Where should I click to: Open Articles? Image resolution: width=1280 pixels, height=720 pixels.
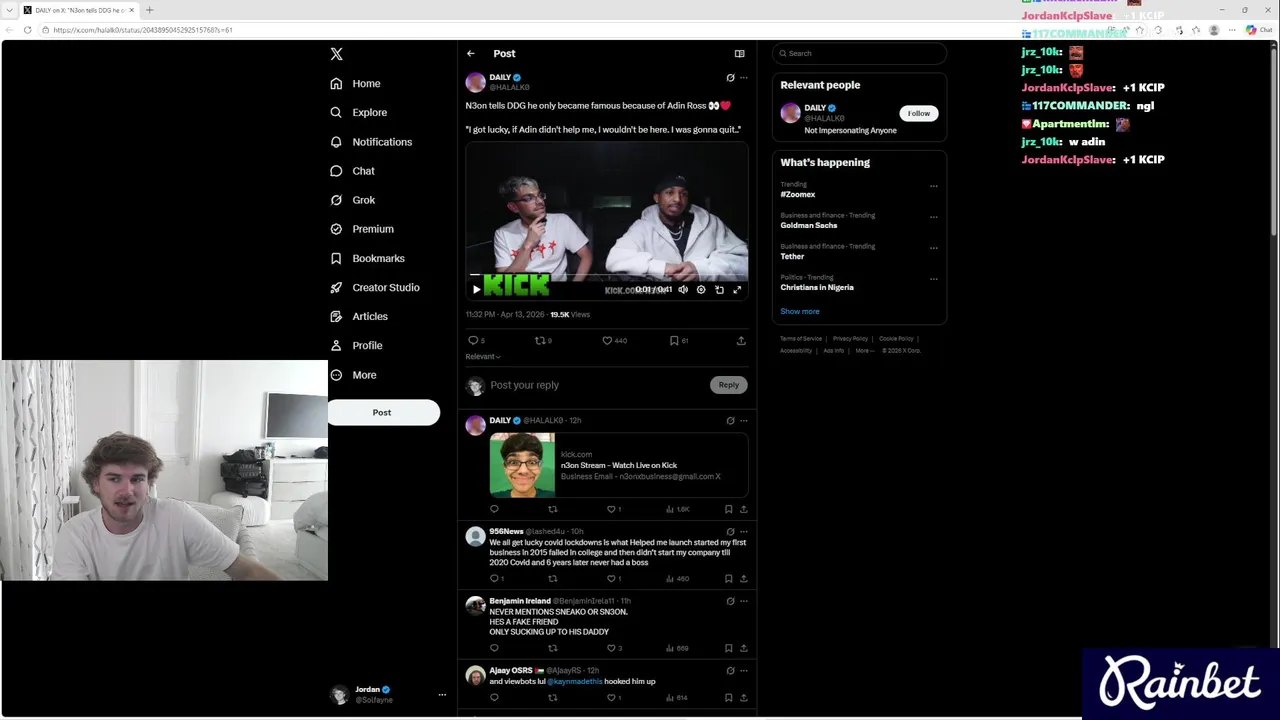[358, 316]
